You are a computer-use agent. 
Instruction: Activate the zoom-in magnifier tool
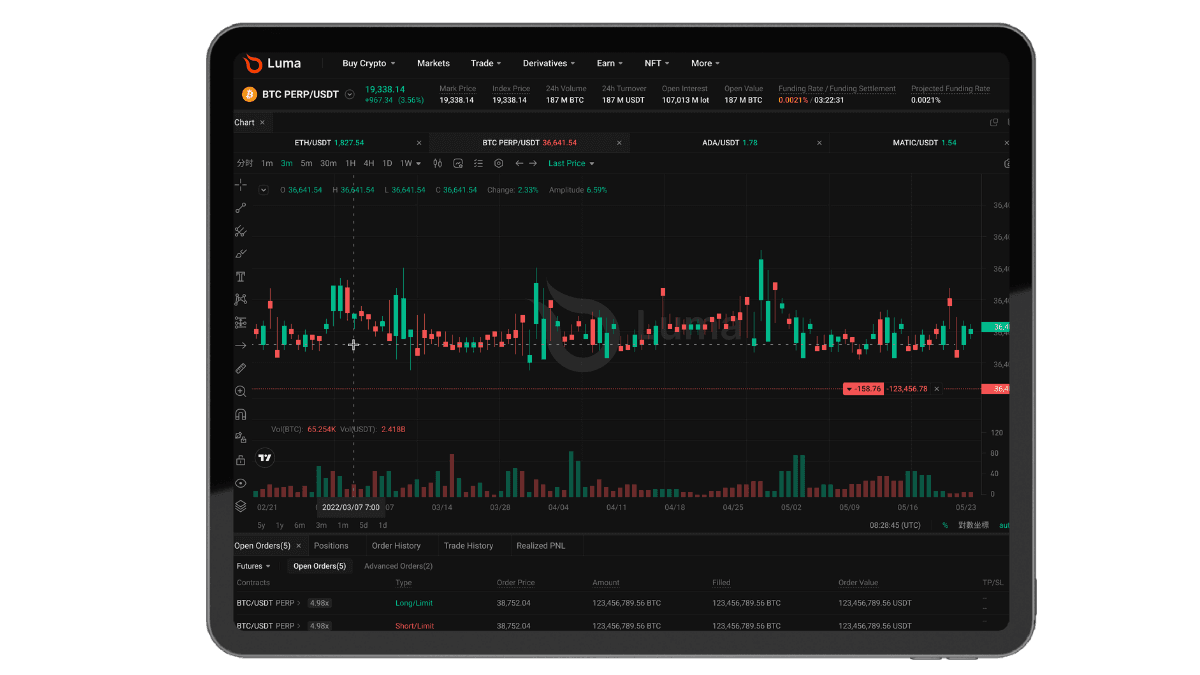[240, 392]
